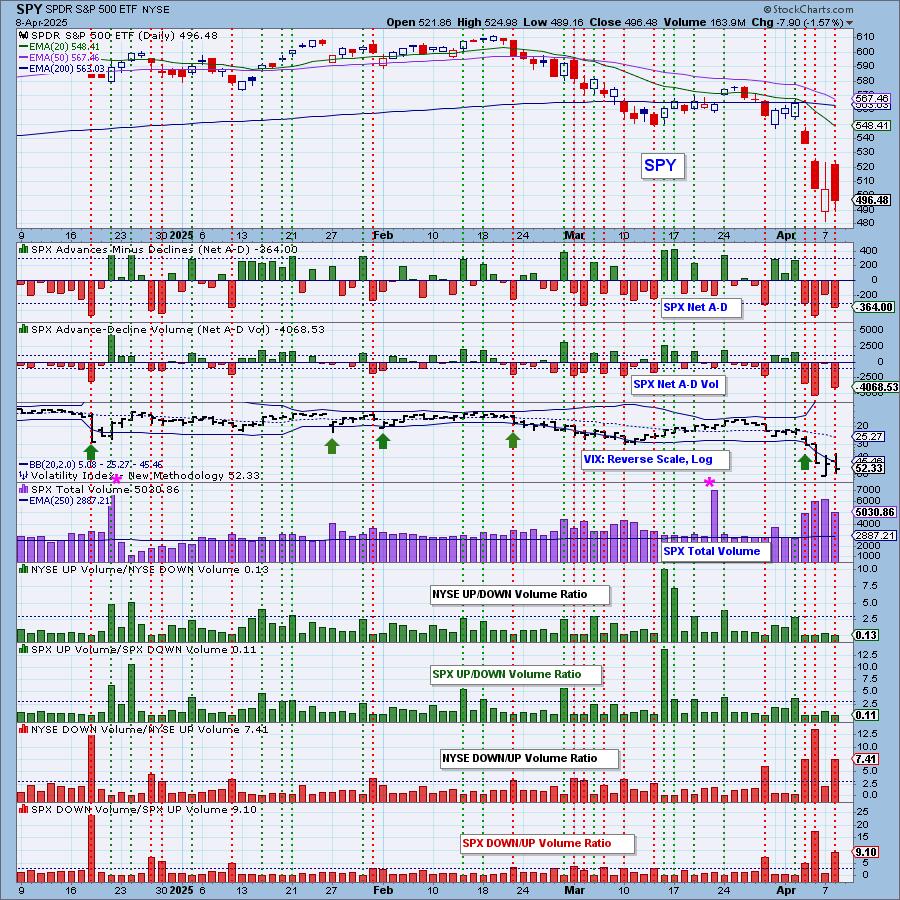This screenshot has height=900, width=900.
Task: Click the Close 496.48 reading in header
Action: coord(625,22)
